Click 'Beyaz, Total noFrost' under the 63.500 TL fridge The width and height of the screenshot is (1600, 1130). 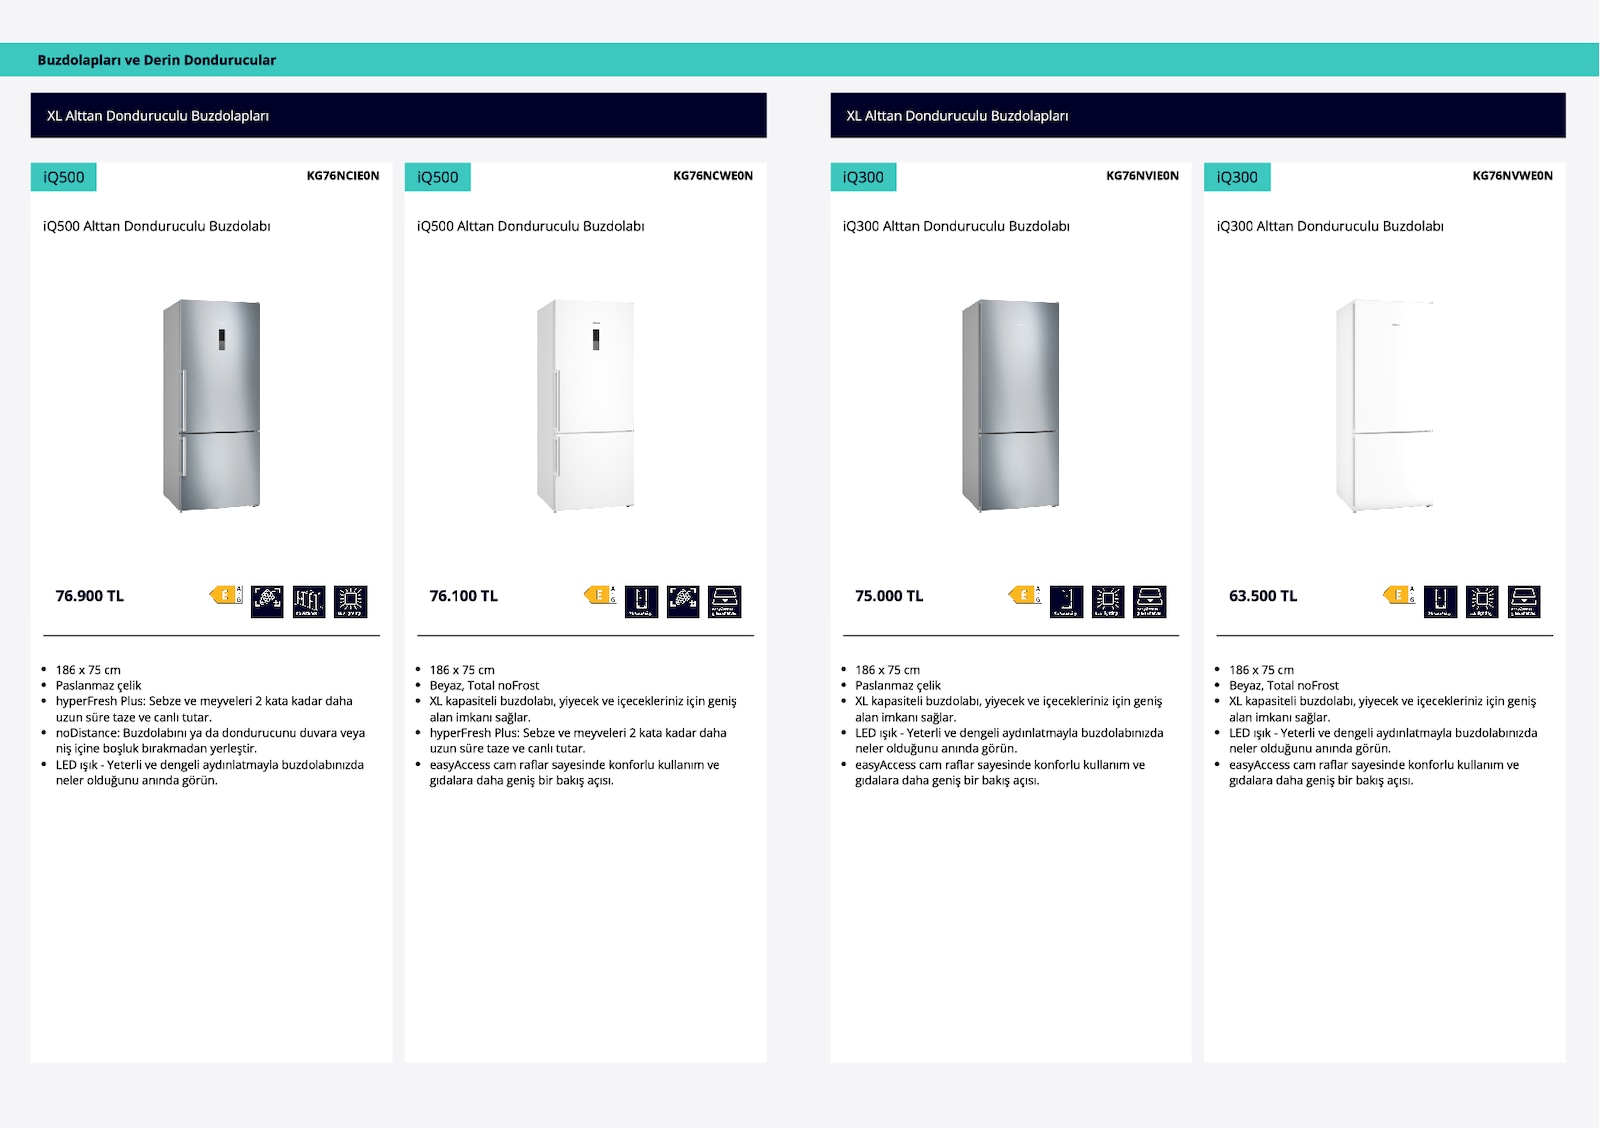tap(1284, 686)
